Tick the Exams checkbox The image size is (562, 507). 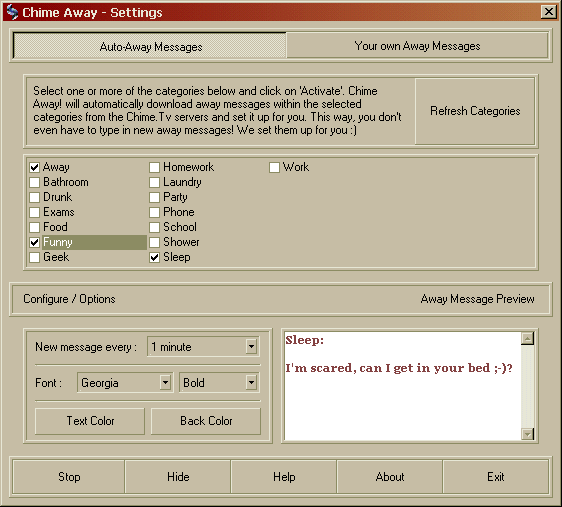point(34,212)
